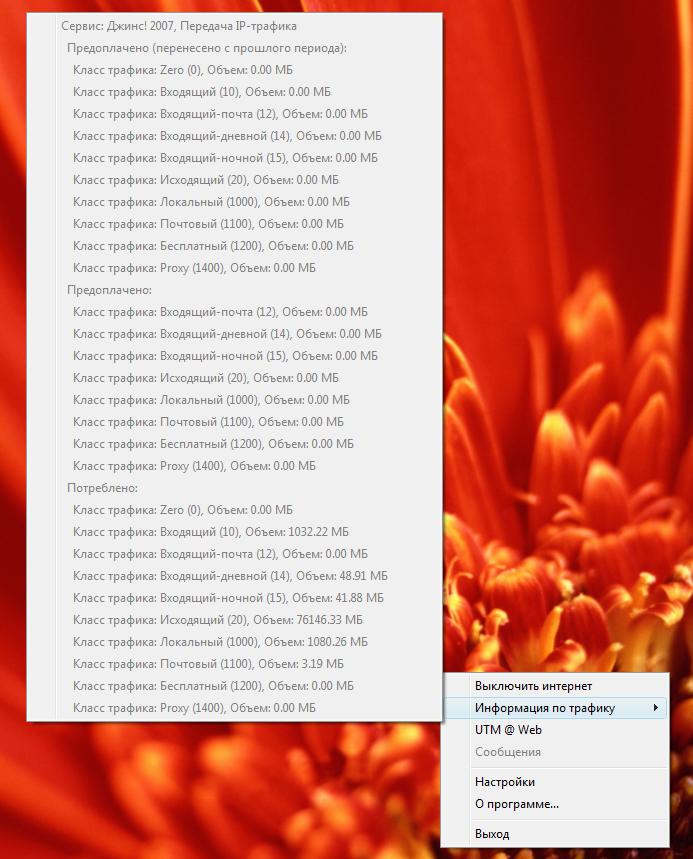Select 'Входящий-ночной (15)' row in carried-over section
693x859 pixels.
(234, 158)
